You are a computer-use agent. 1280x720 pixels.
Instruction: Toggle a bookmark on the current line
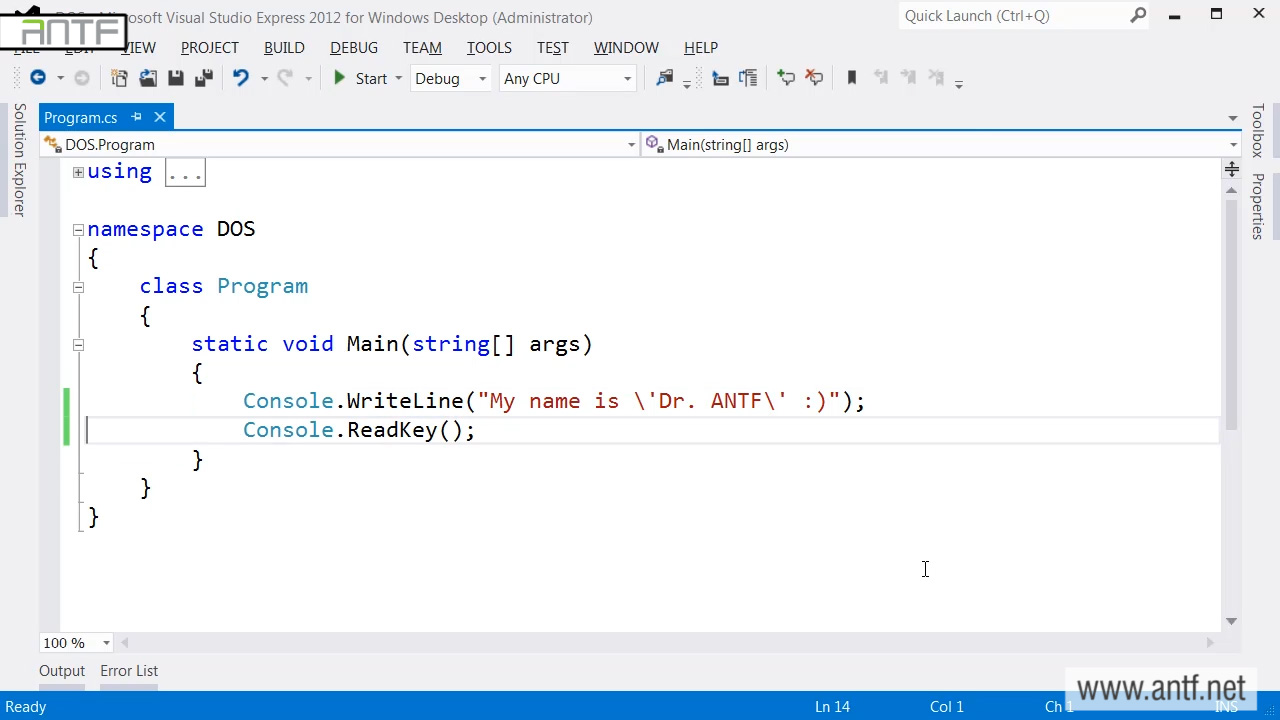[852, 78]
